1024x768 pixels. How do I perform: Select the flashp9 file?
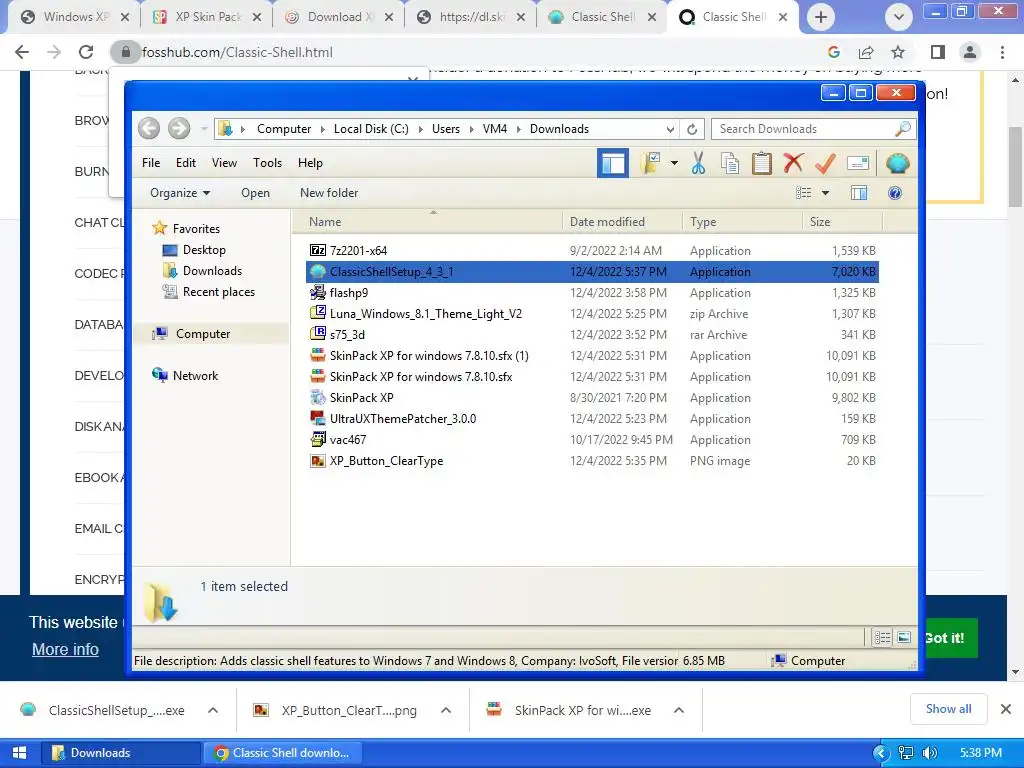(x=592, y=293)
